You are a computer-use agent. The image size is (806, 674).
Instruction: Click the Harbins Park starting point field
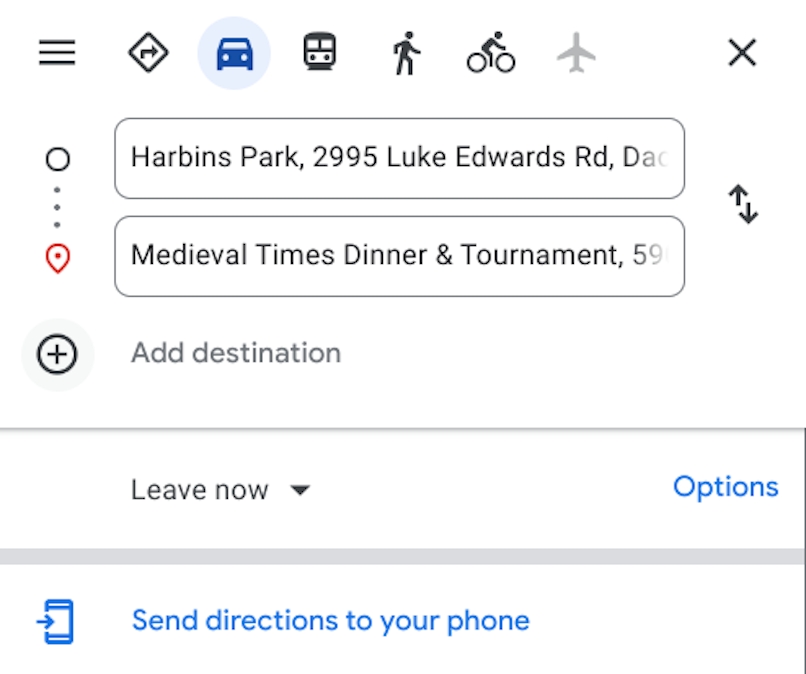(x=400, y=158)
